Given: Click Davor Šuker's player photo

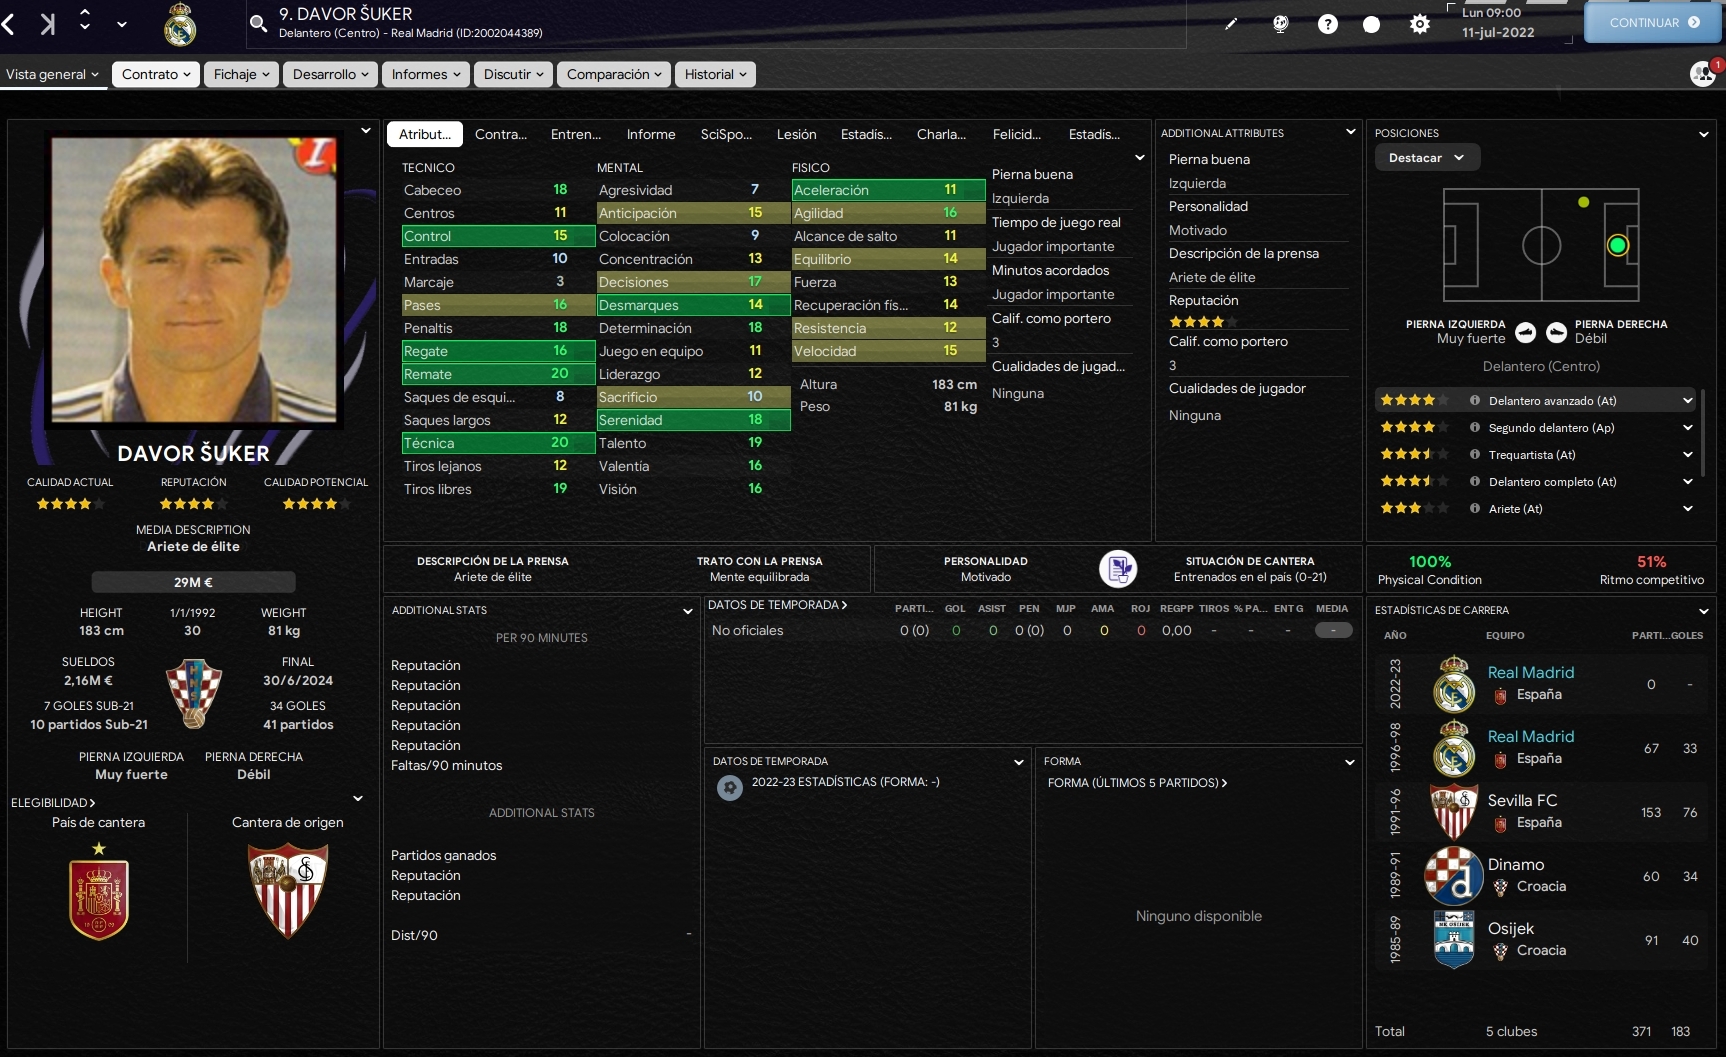Looking at the screenshot, I should pos(194,279).
